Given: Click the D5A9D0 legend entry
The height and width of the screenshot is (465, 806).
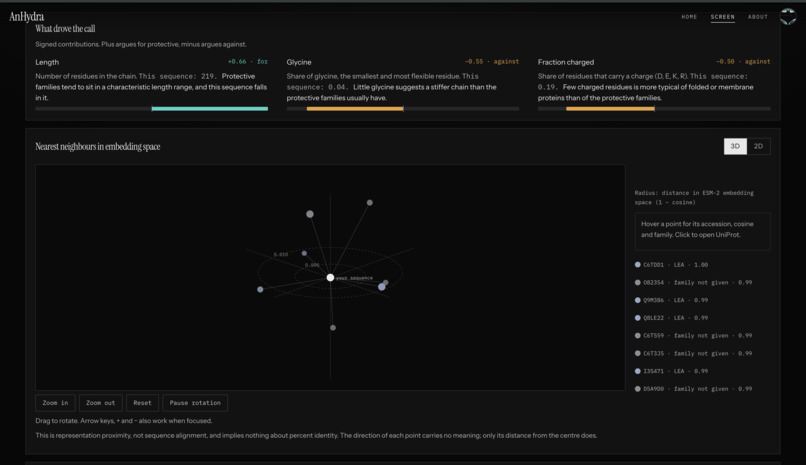Looking at the screenshot, I should point(693,389).
